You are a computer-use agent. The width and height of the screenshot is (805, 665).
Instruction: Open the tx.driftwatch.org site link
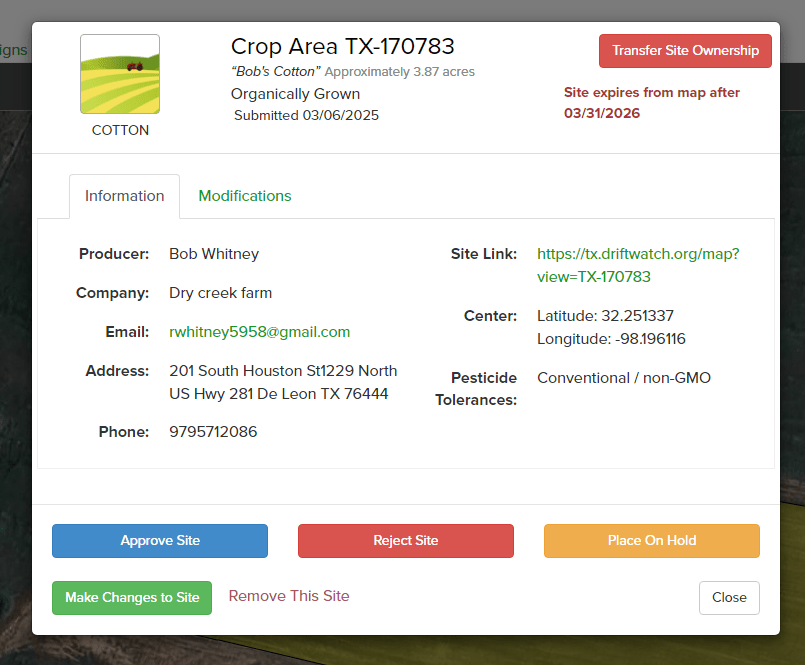pos(637,265)
